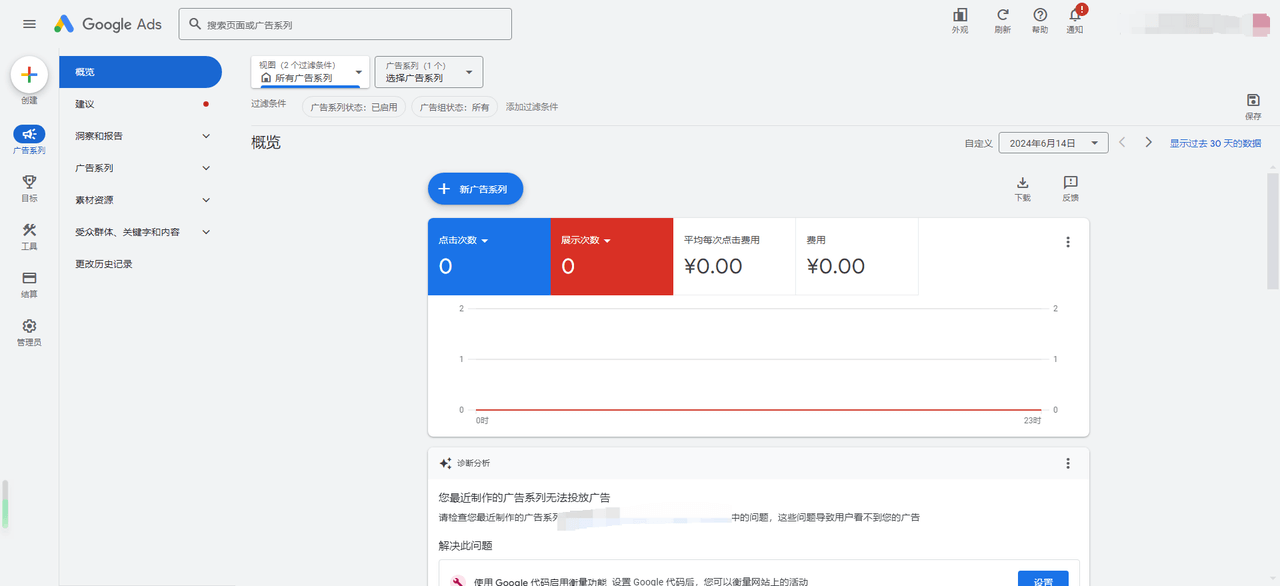Viewport: 1280px width, 586px height.
Task: Click the search pages or campaigns field
Action: click(x=345, y=24)
